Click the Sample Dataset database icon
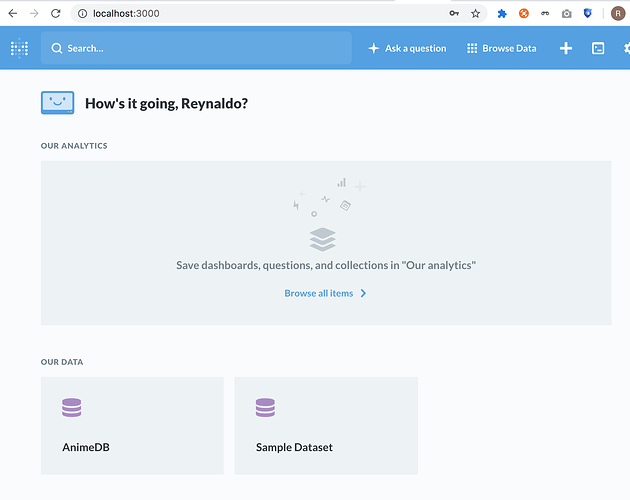 (265, 408)
